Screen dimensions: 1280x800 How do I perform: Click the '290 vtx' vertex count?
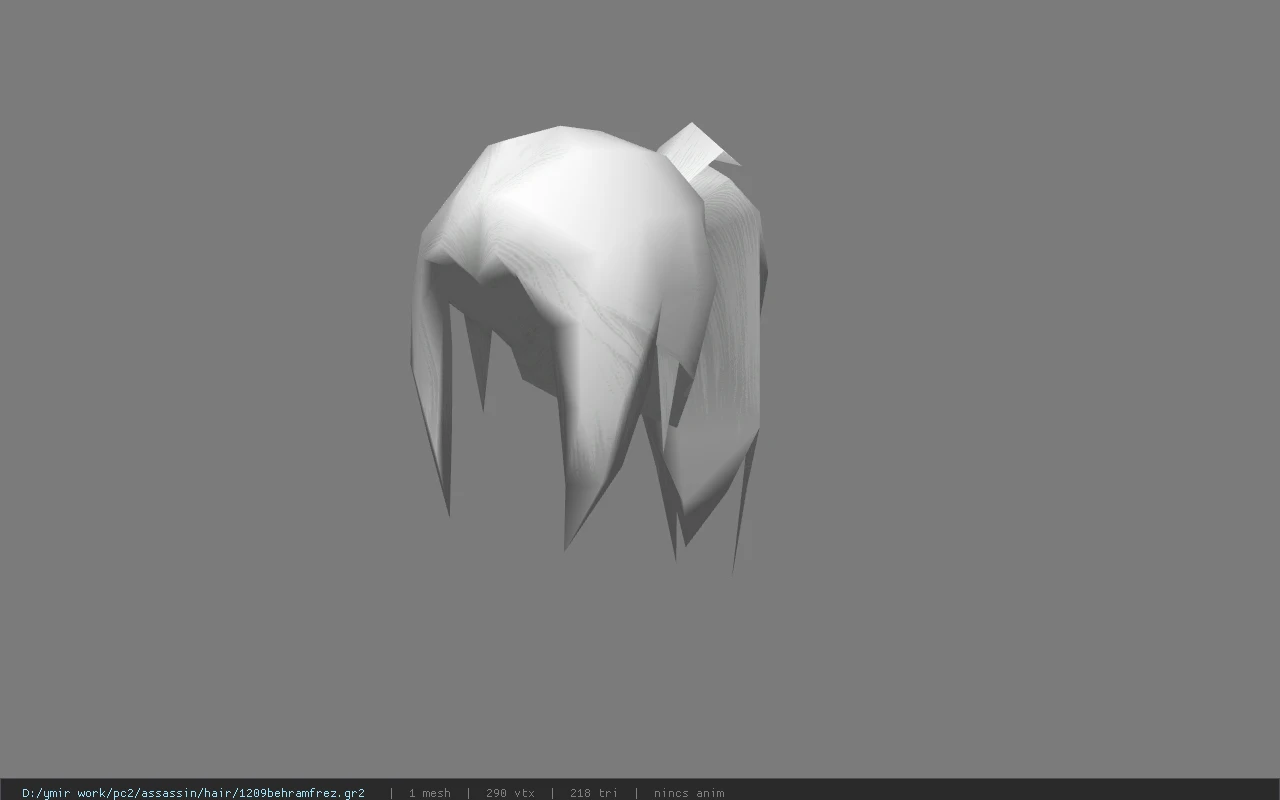510,793
